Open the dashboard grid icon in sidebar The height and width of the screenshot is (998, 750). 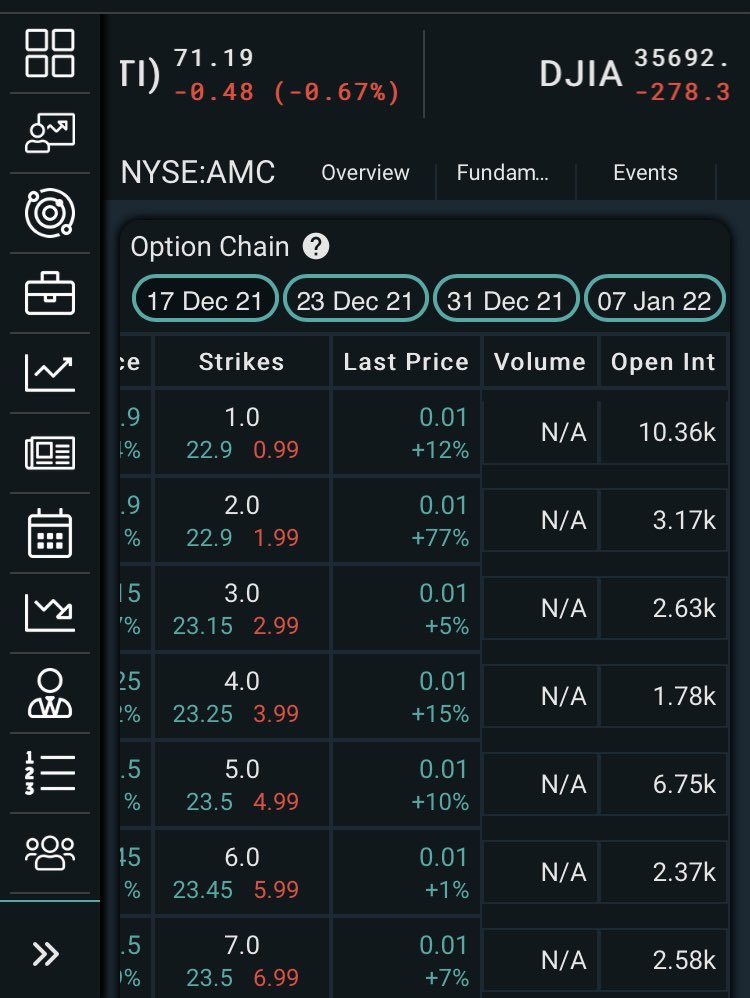[50, 53]
